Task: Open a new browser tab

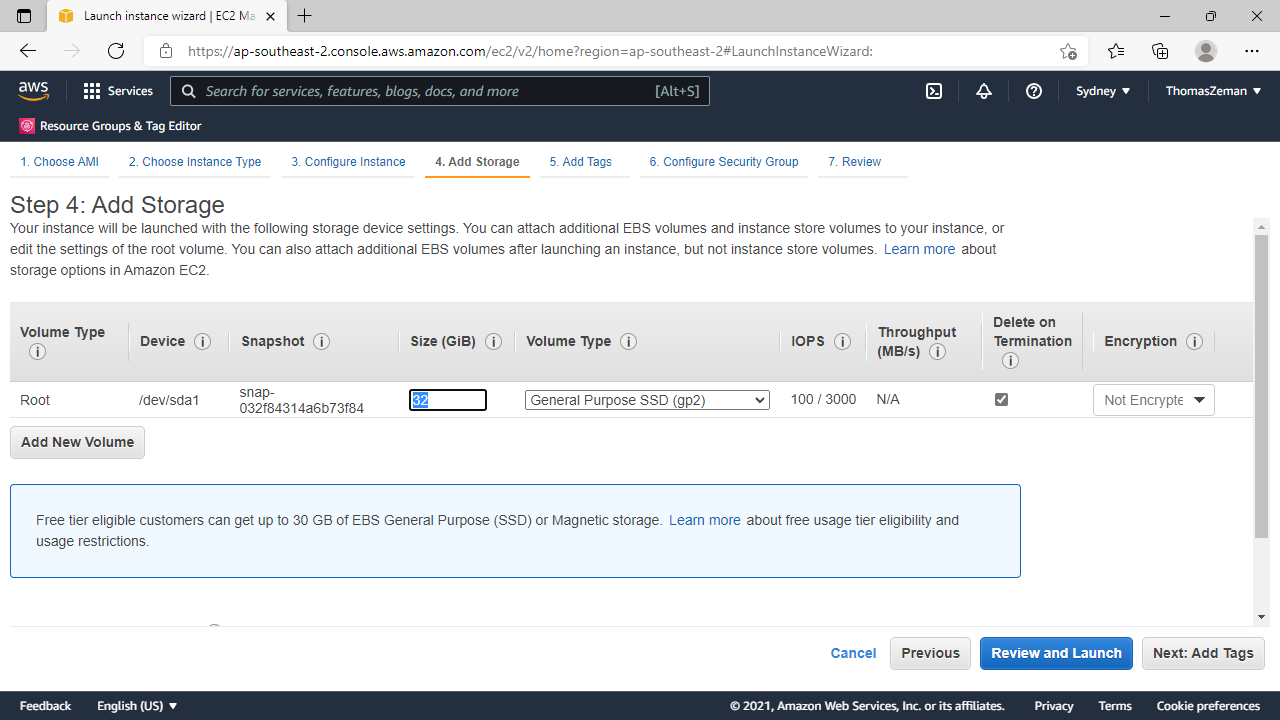Action: (305, 16)
